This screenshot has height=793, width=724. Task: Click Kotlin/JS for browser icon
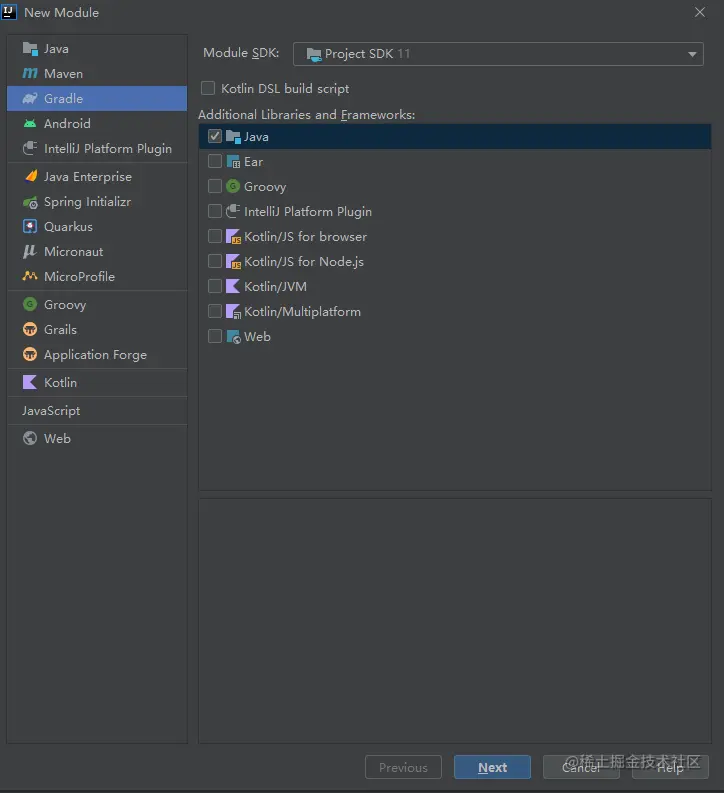pyautogui.click(x=233, y=237)
